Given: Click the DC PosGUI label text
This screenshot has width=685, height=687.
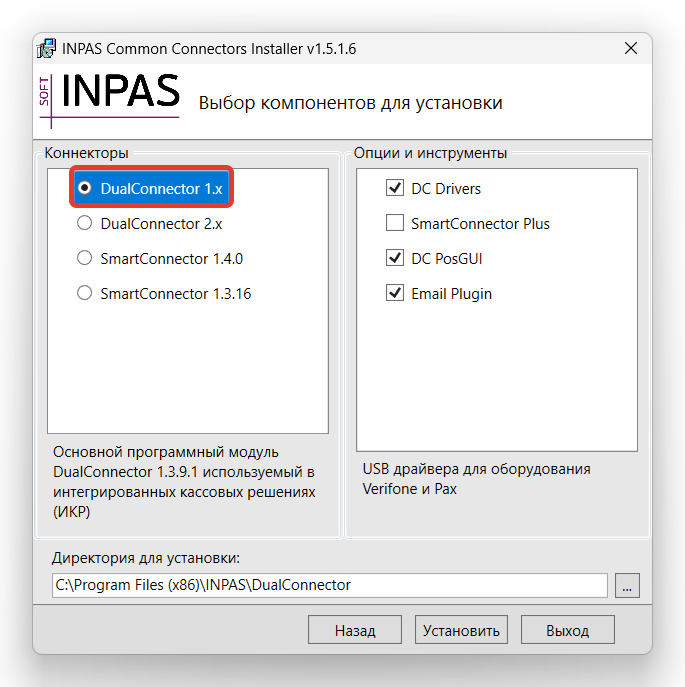Looking at the screenshot, I should (x=448, y=258).
